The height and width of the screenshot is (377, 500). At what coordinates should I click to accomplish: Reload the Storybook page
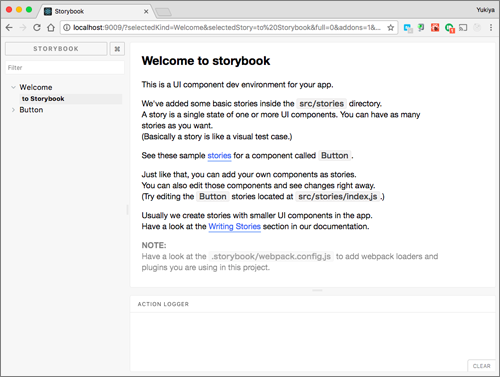(x=37, y=28)
